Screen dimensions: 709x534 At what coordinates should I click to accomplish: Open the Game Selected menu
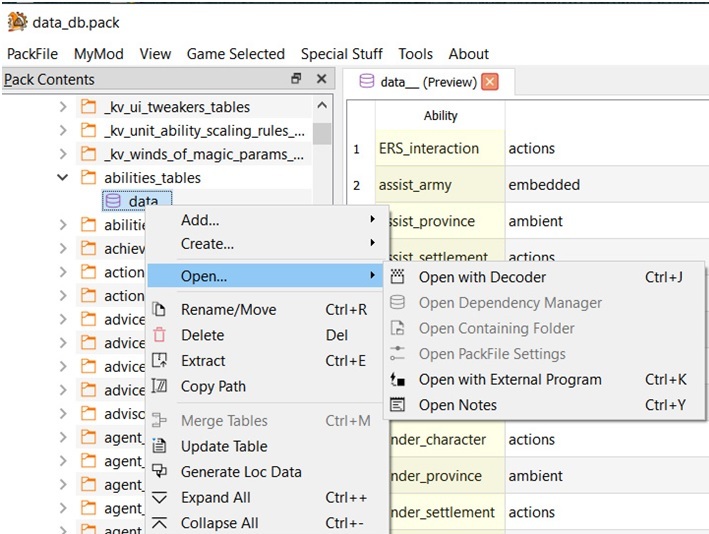tap(236, 54)
